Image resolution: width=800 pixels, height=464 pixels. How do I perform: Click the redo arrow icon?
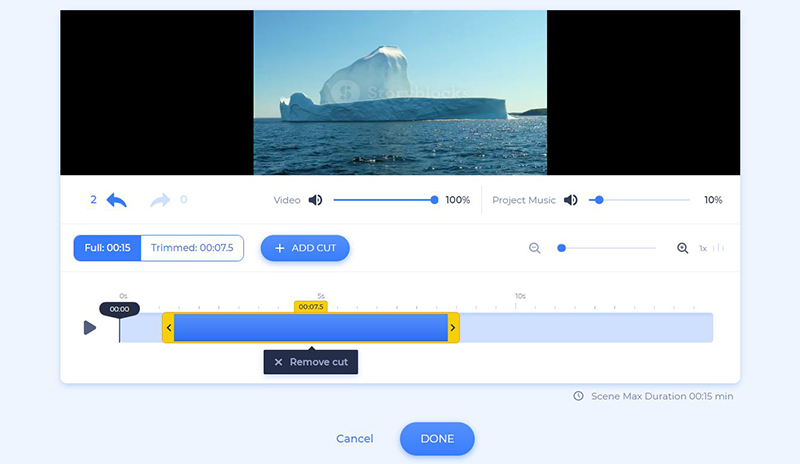click(x=160, y=200)
